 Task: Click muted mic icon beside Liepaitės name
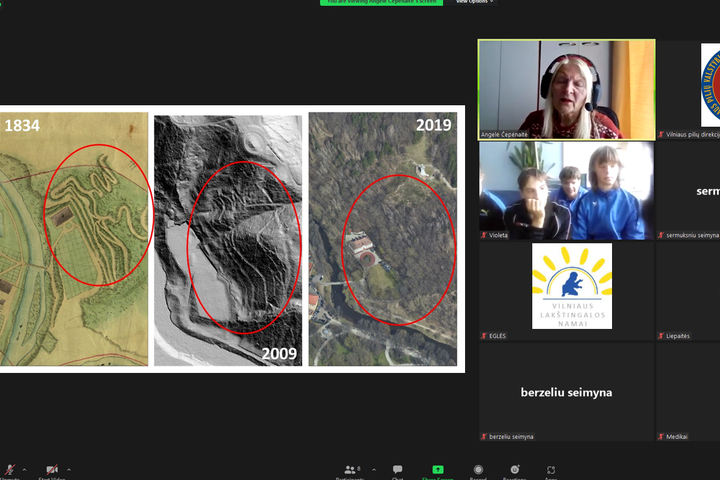(661, 336)
